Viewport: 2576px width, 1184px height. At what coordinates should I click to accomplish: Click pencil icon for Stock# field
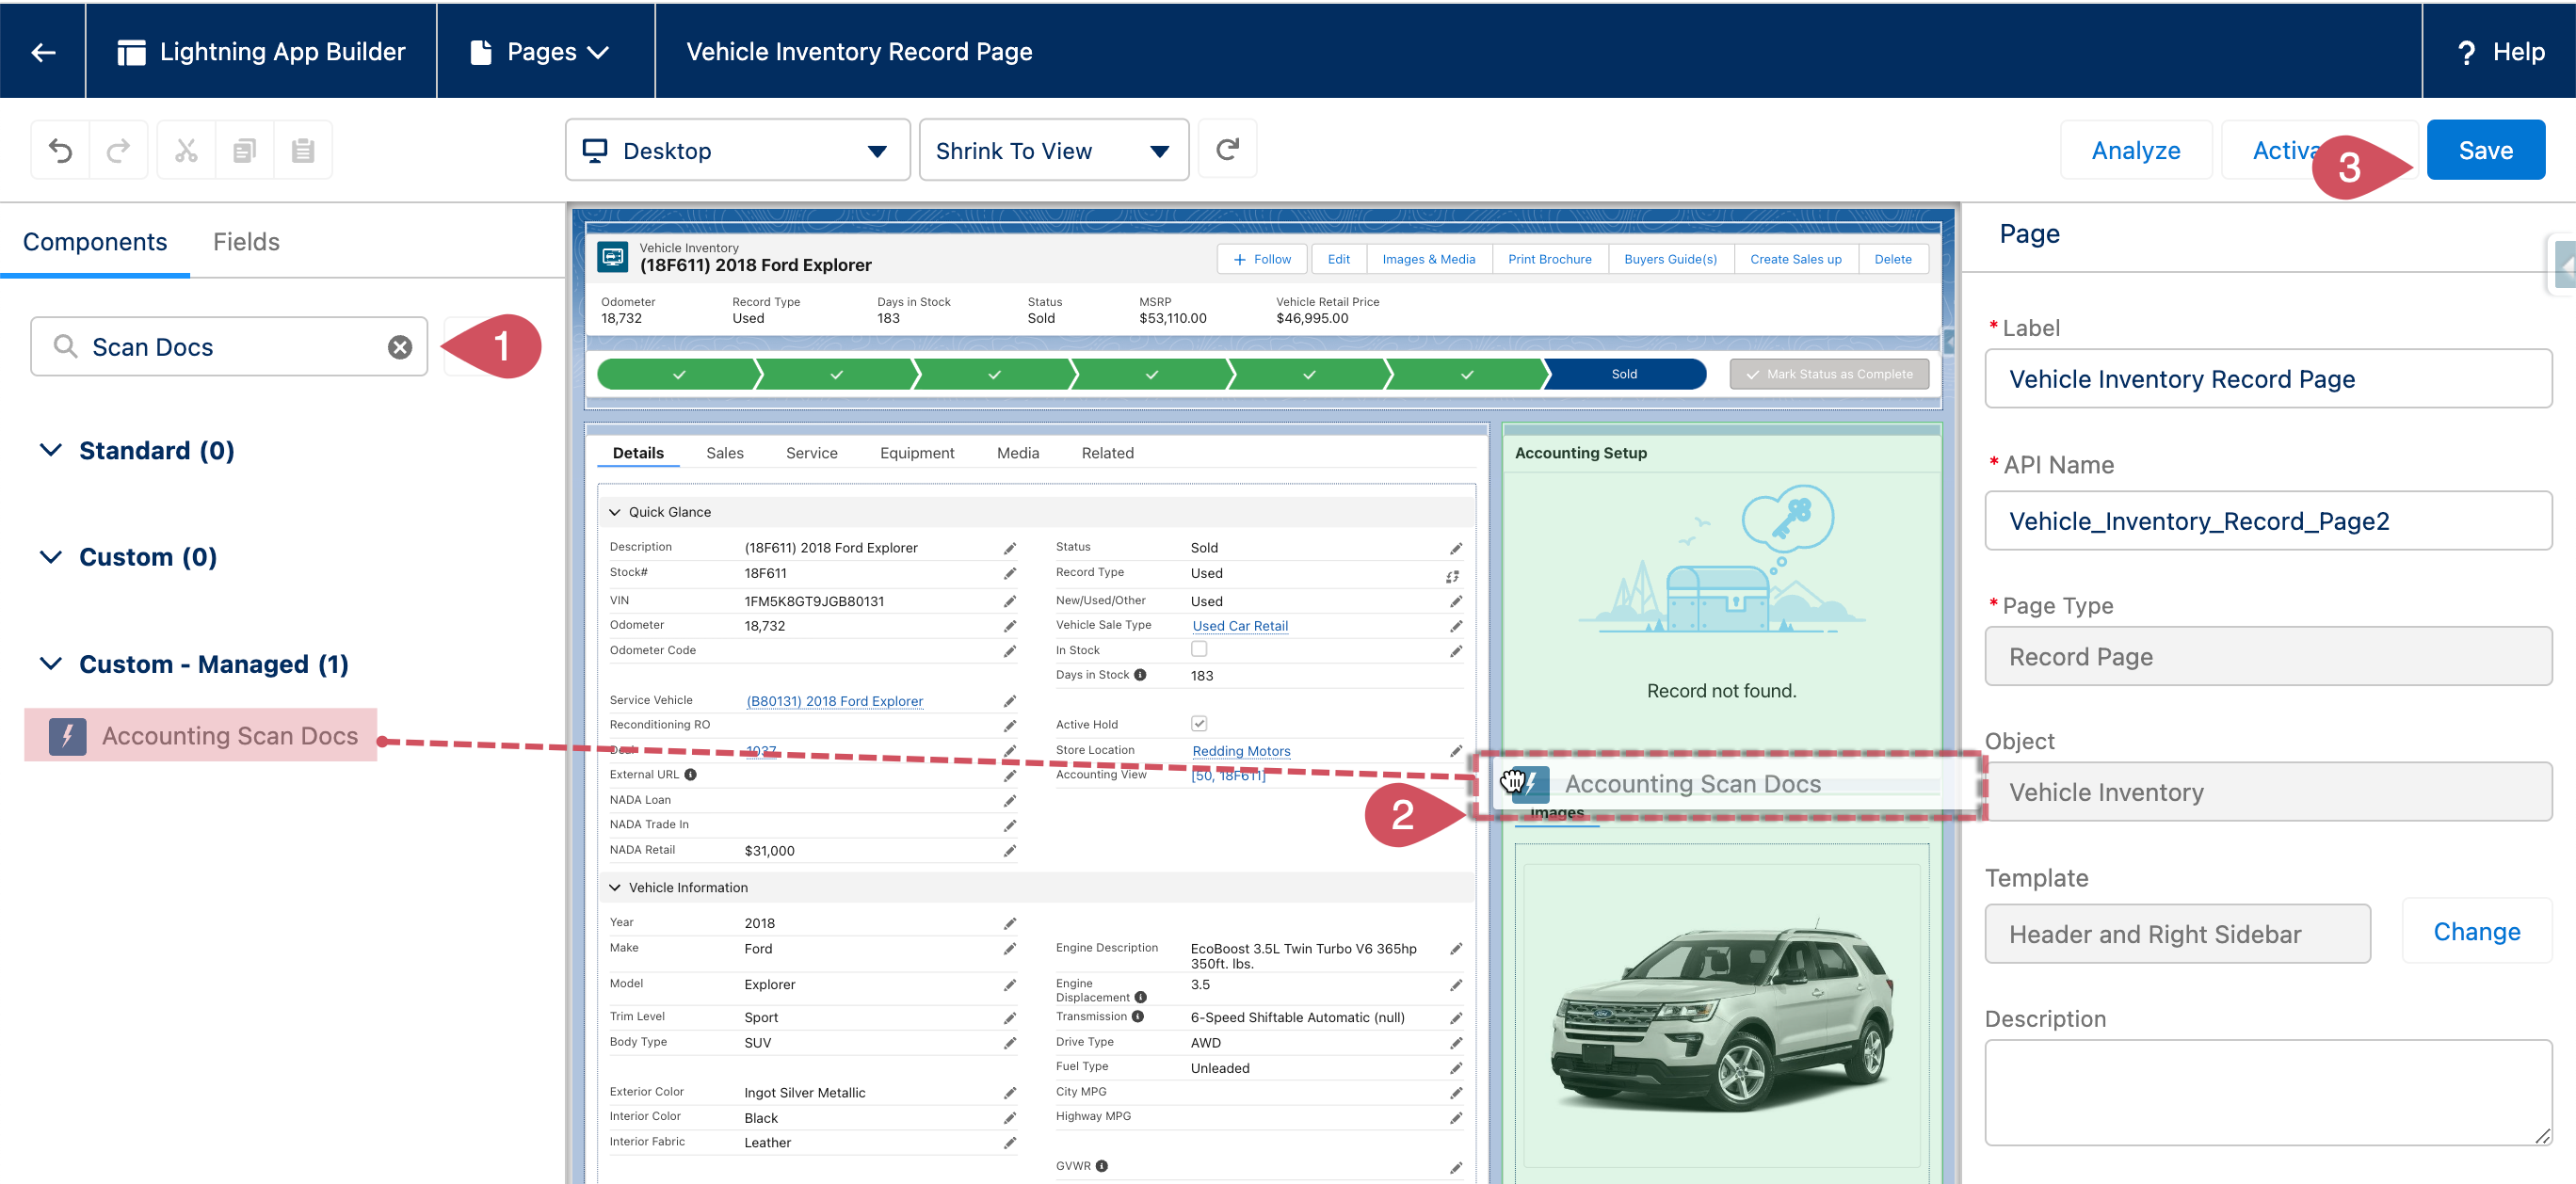[x=1010, y=574]
